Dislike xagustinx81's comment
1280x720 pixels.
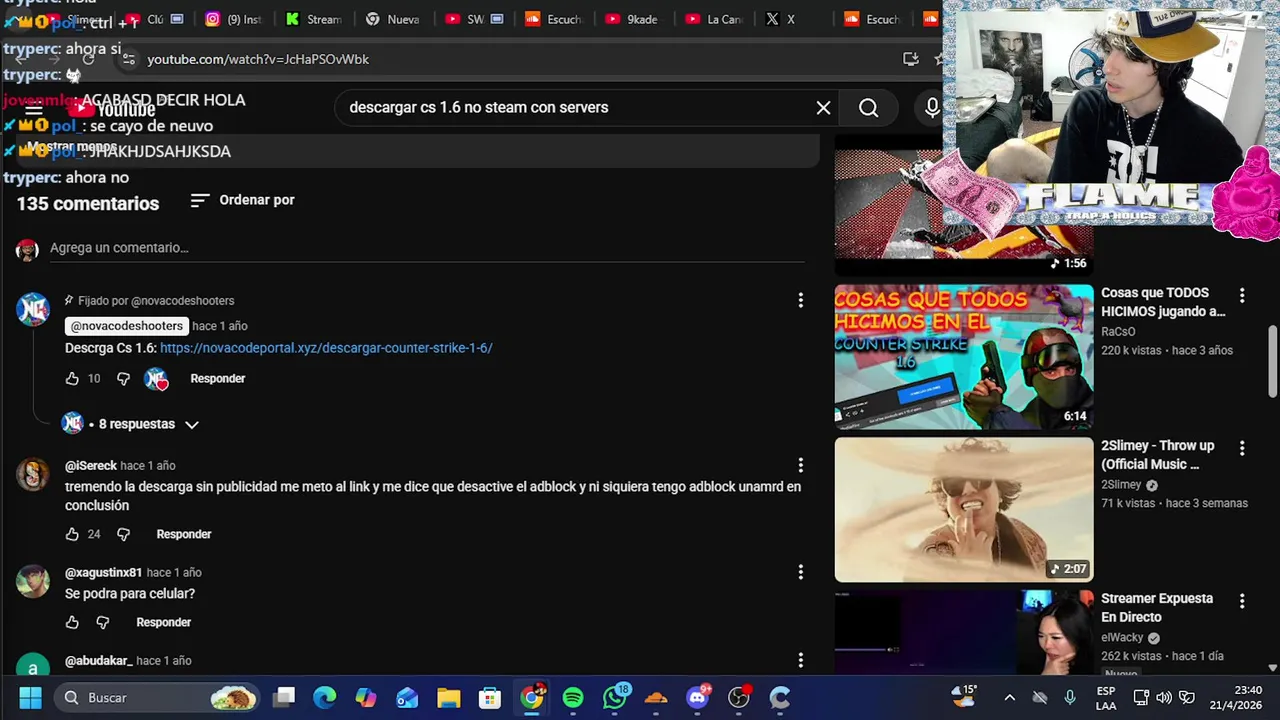click(103, 622)
